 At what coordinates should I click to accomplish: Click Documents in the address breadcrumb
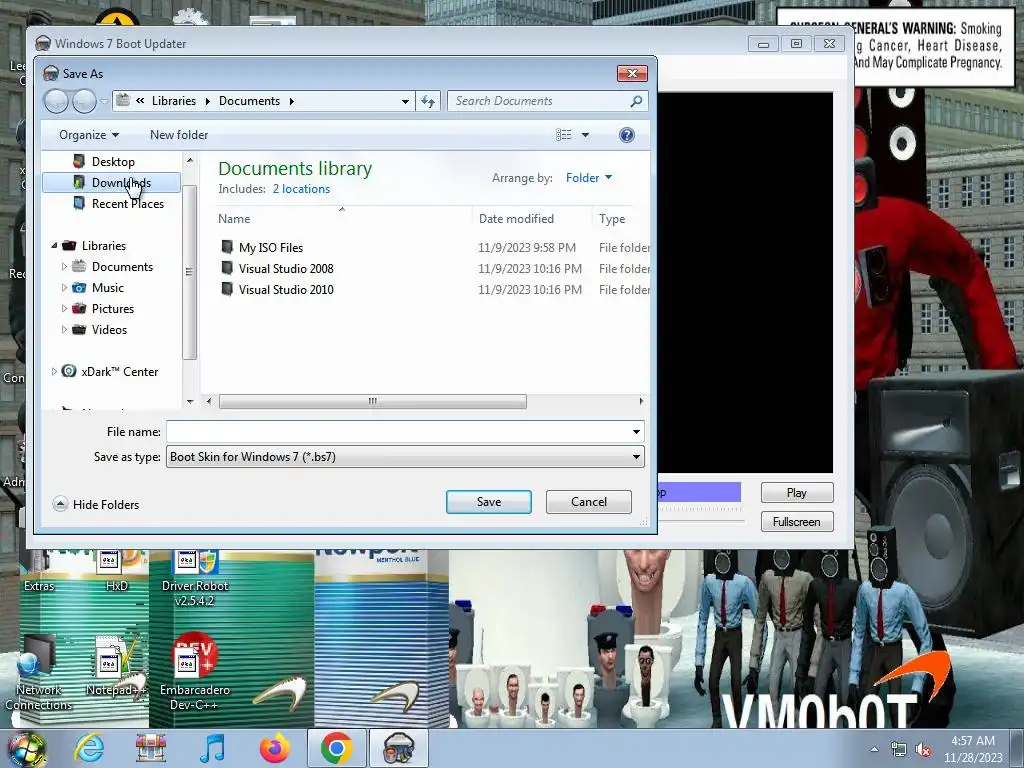[x=249, y=101]
